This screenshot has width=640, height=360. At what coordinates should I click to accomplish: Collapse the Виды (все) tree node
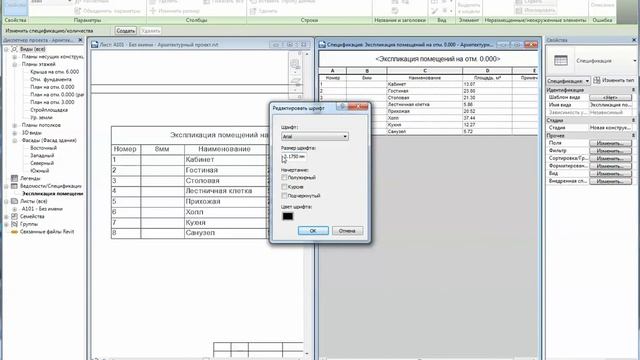tap(6, 49)
